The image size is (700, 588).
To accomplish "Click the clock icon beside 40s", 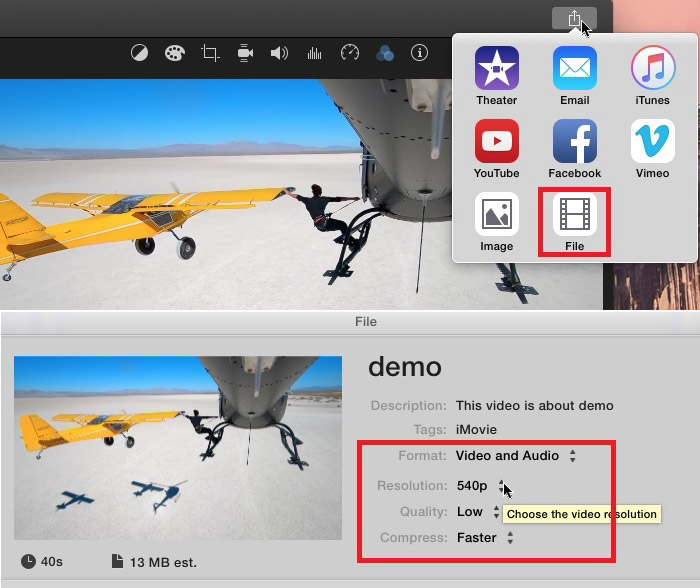I will click(x=29, y=561).
